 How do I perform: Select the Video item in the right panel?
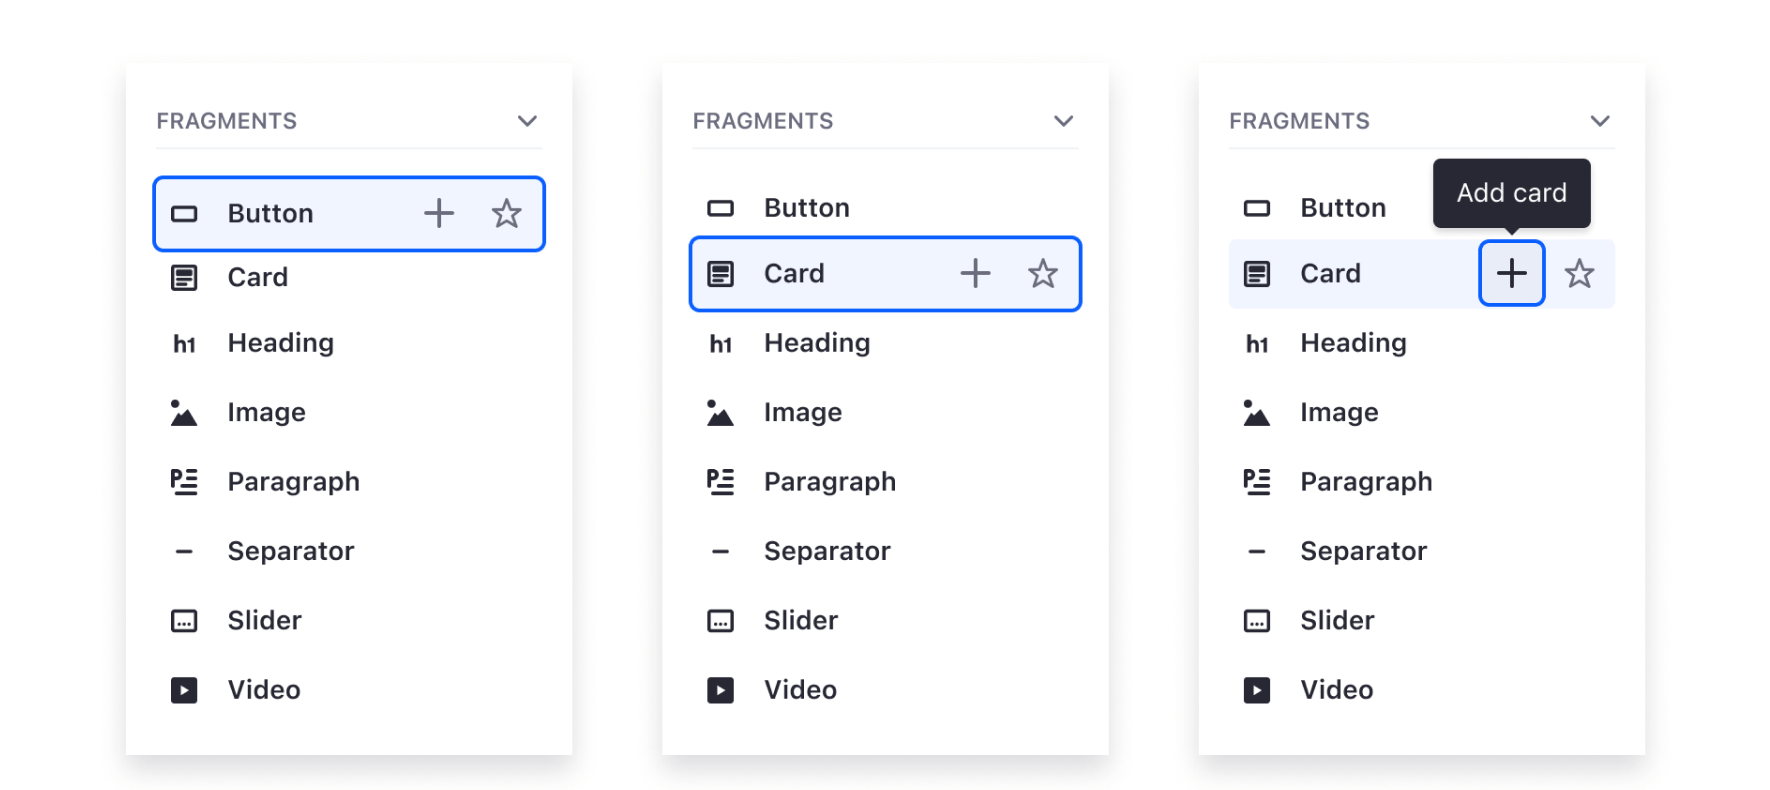coord(1336,690)
